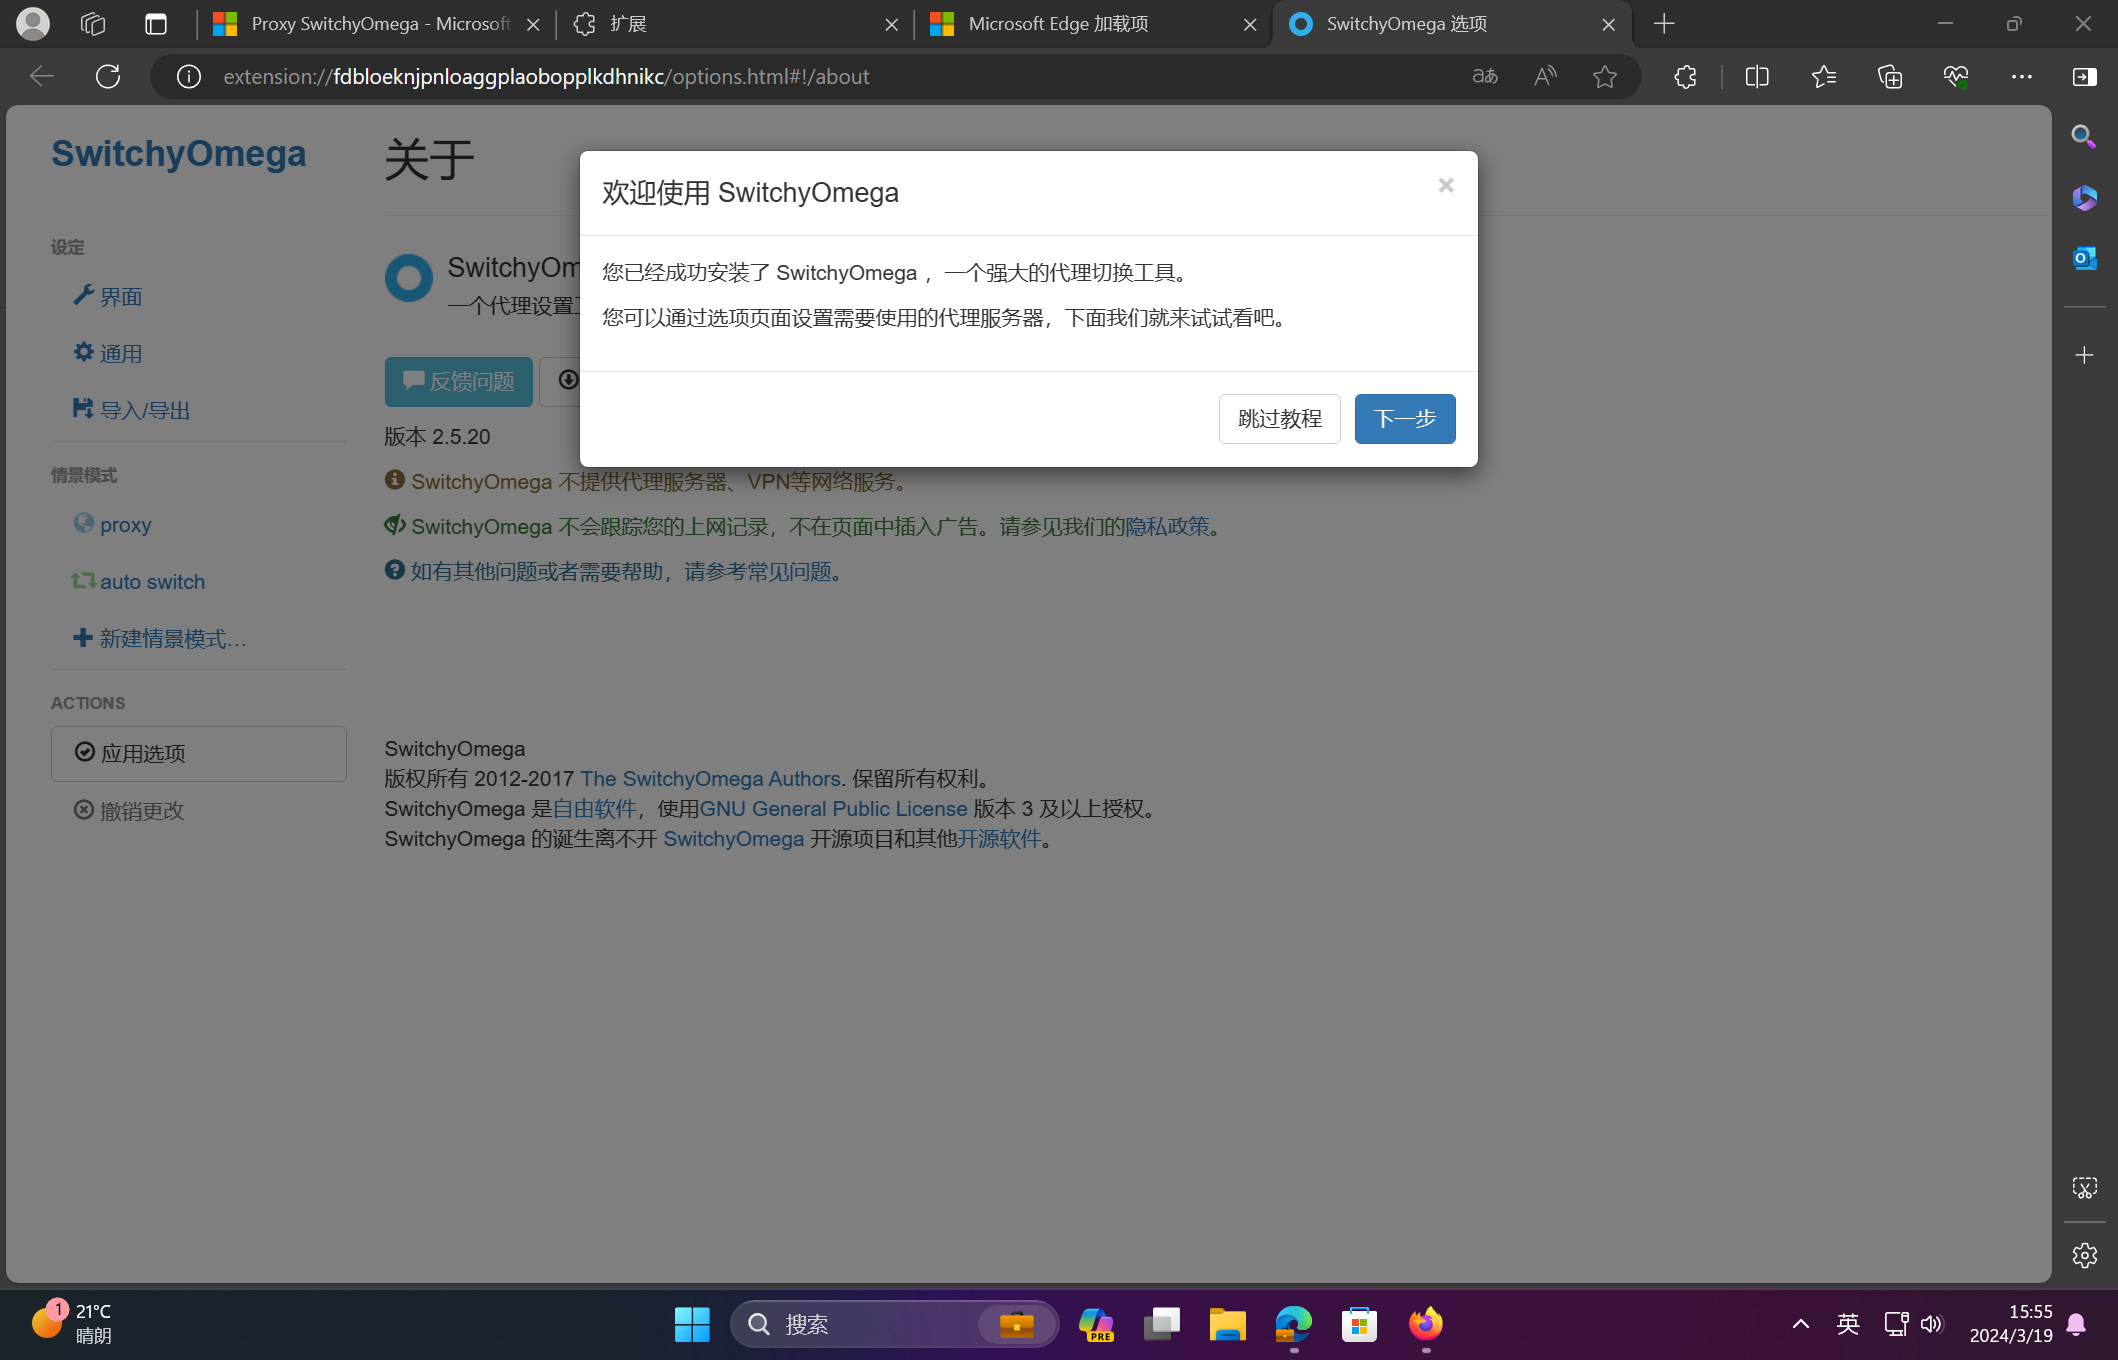Select the auto switch profile
The image size is (2118, 1360).
click(151, 581)
